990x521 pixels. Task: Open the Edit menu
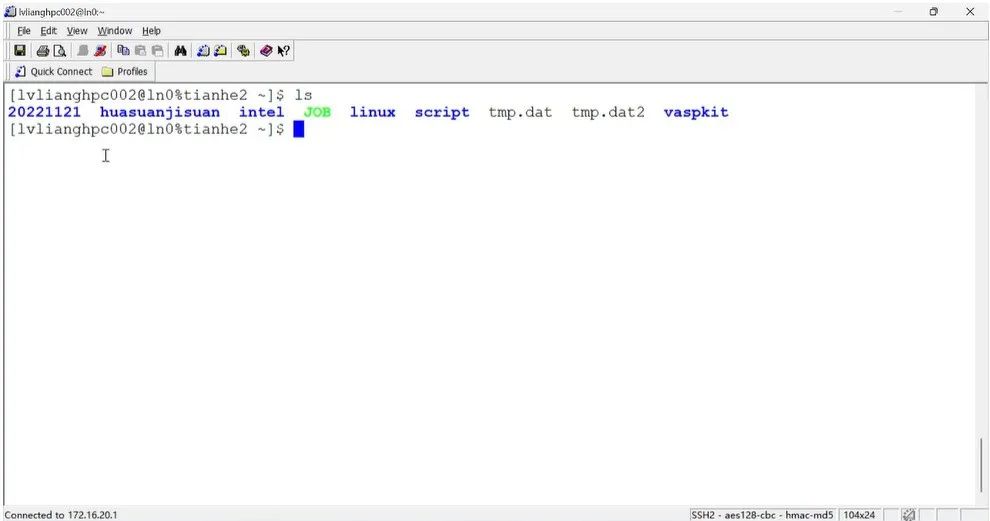point(49,30)
